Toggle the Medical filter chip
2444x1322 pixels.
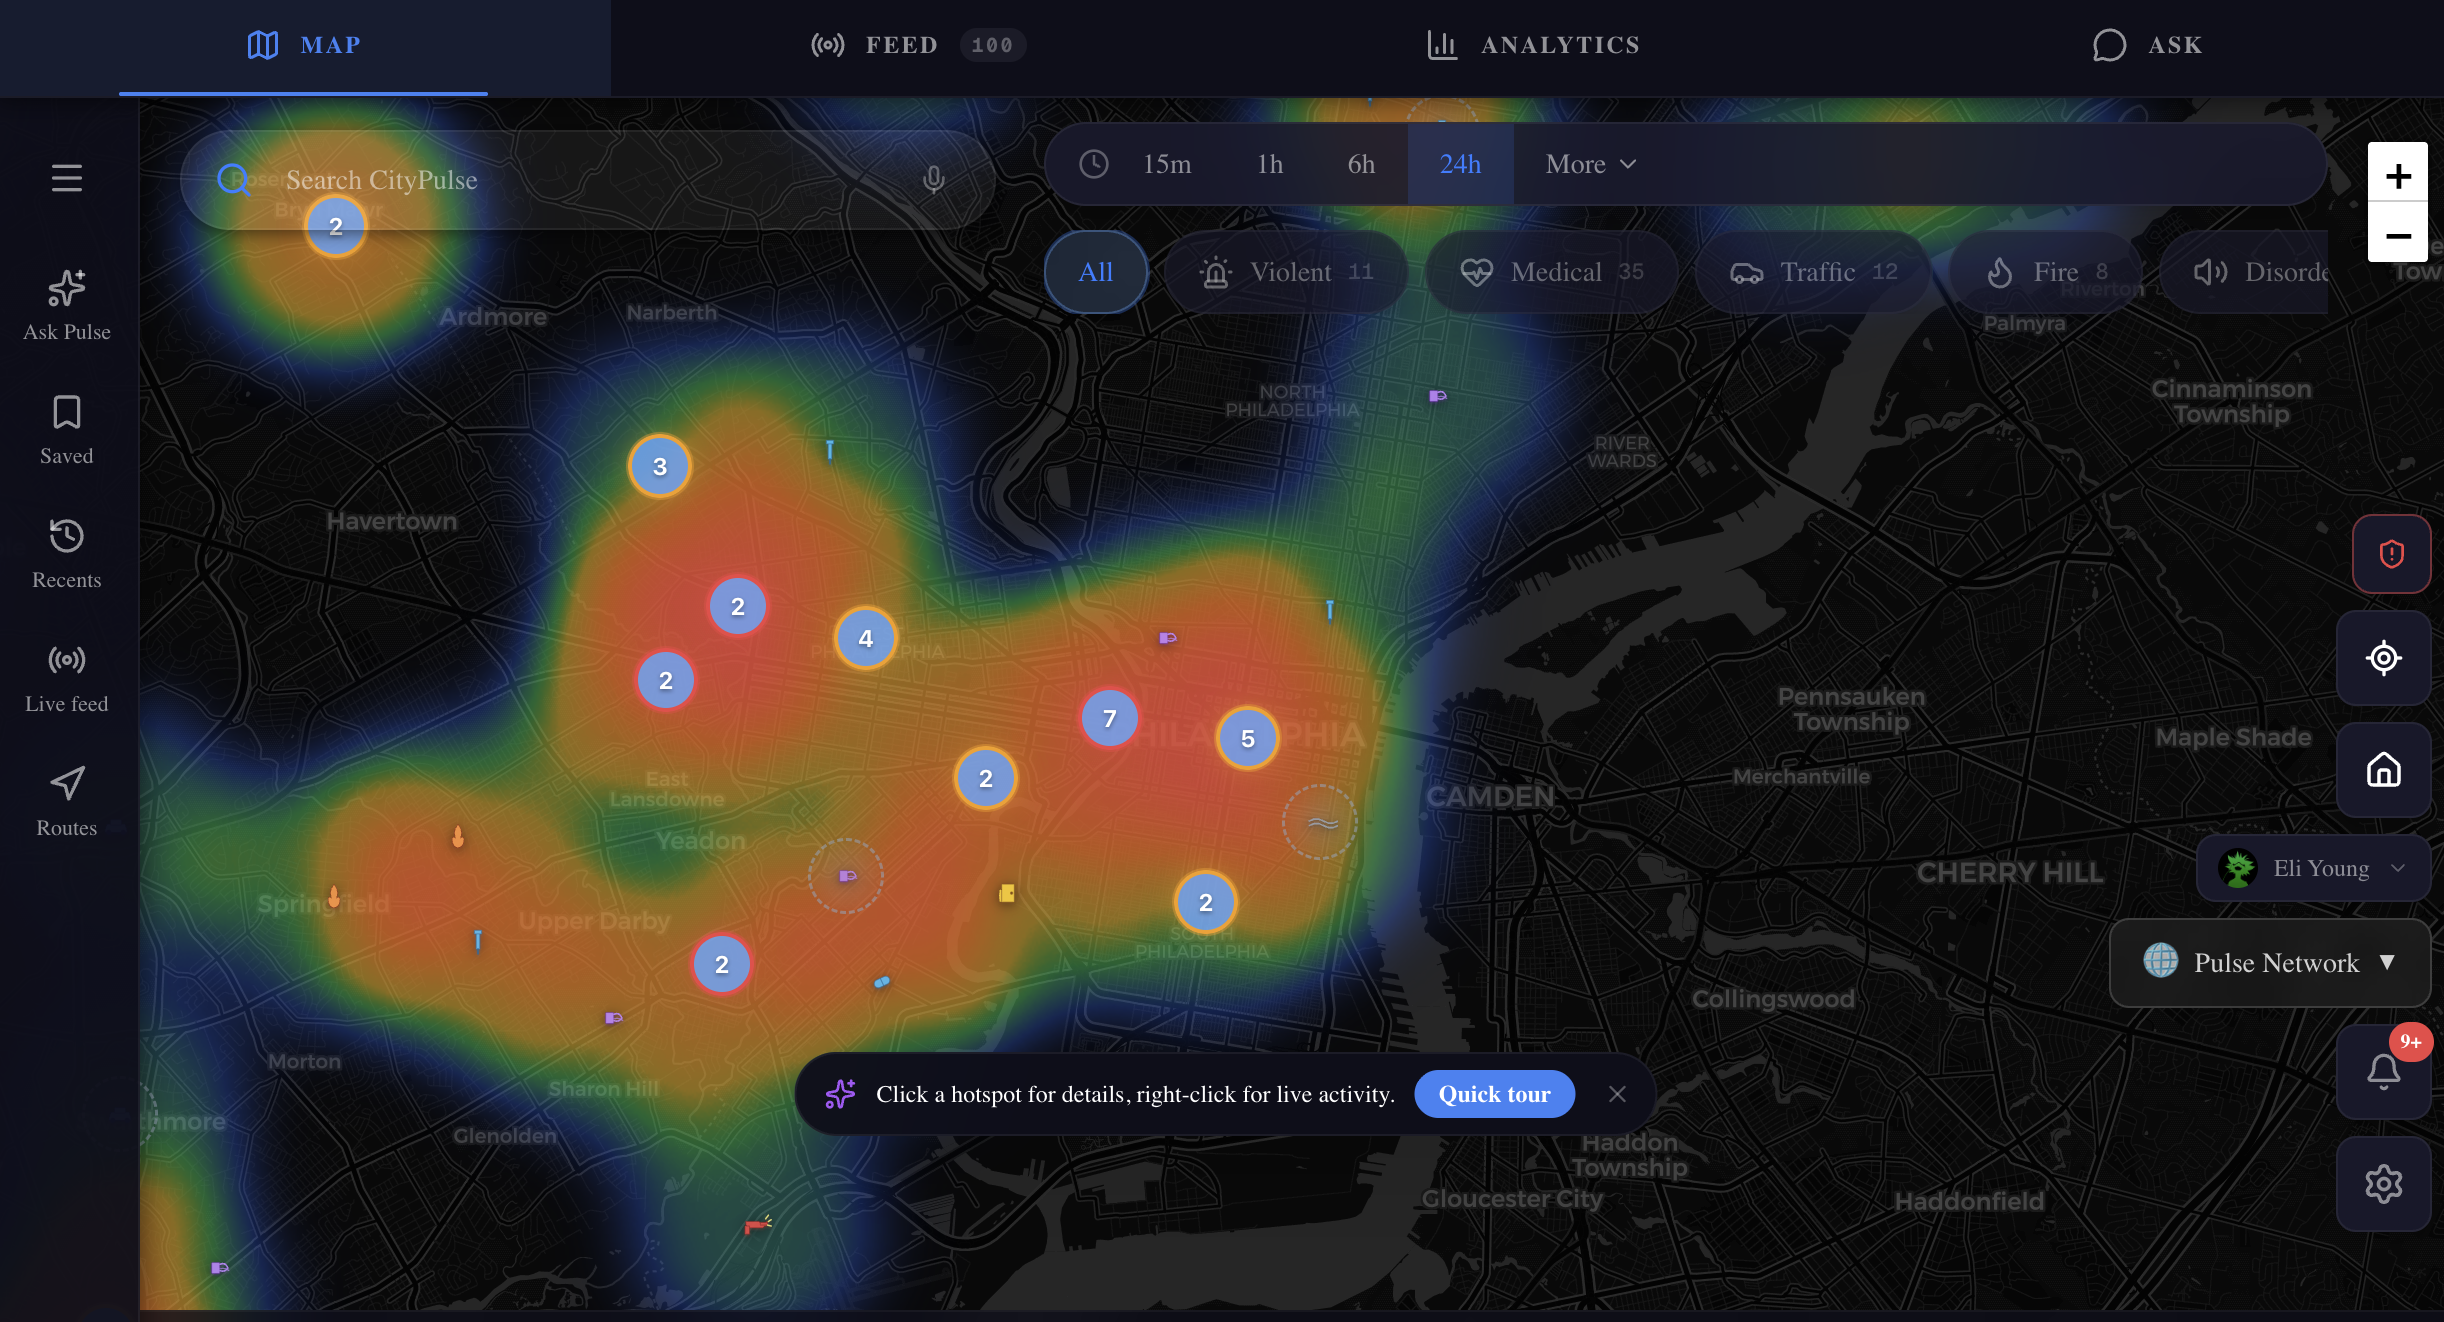pyautogui.click(x=1552, y=272)
